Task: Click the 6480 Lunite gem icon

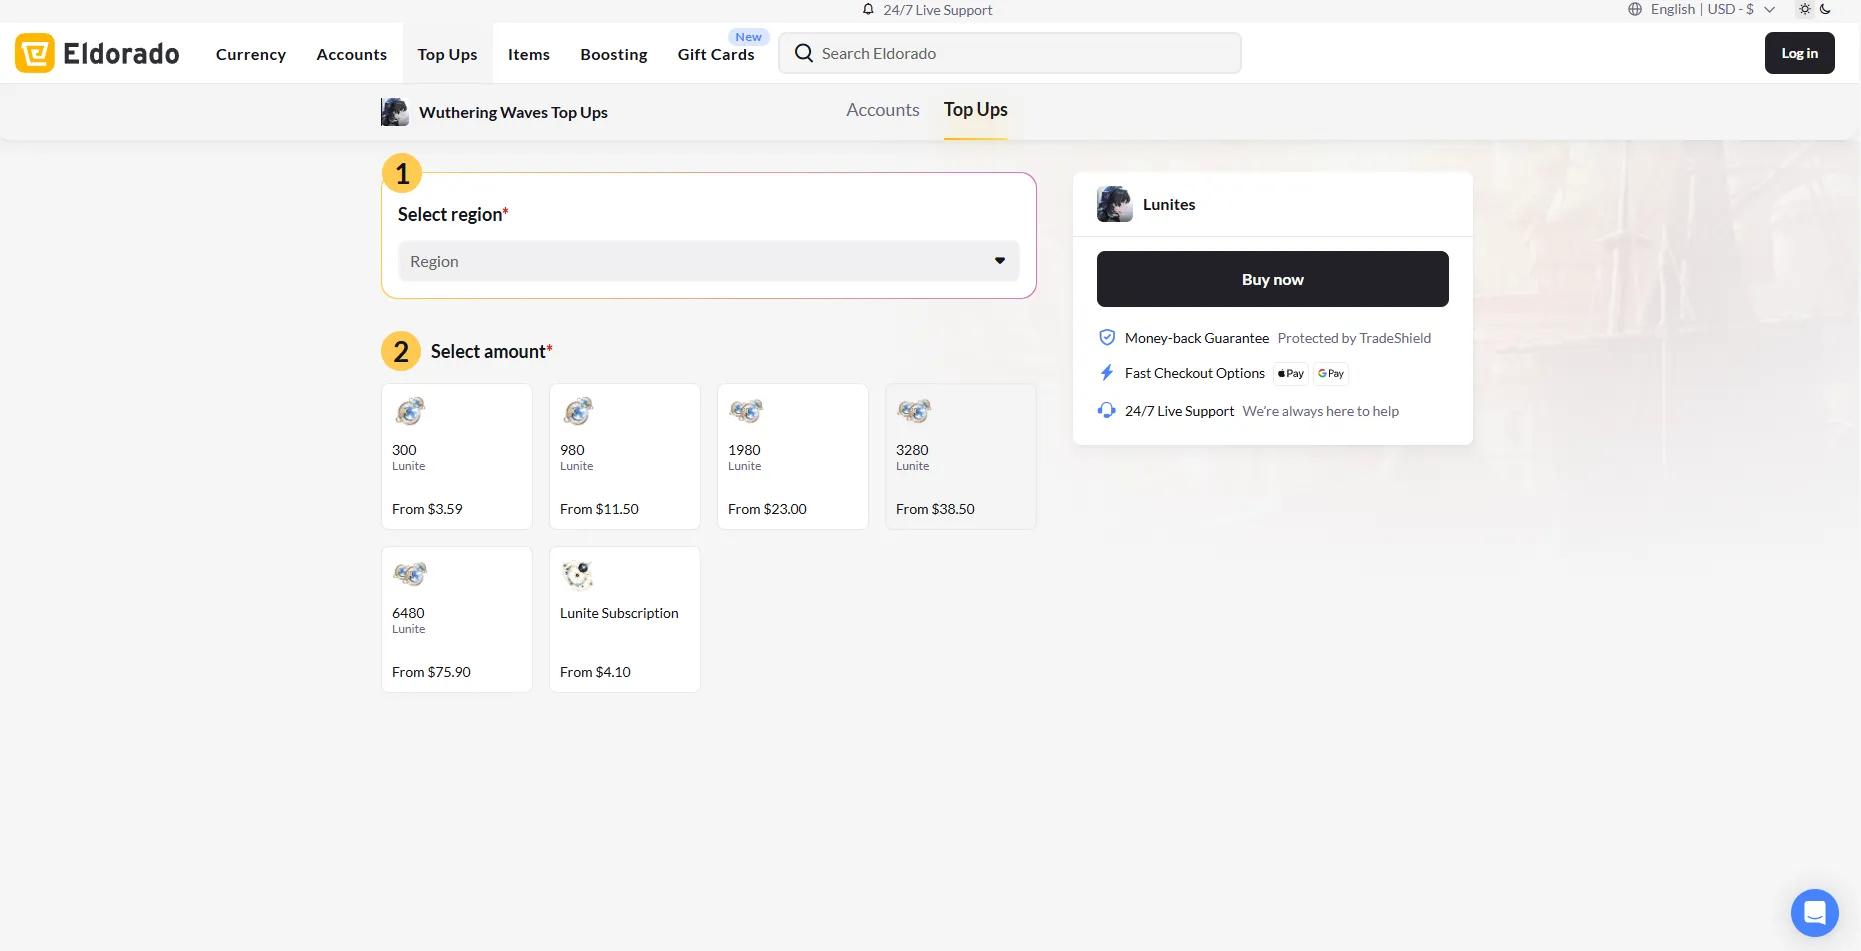Action: click(x=410, y=574)
